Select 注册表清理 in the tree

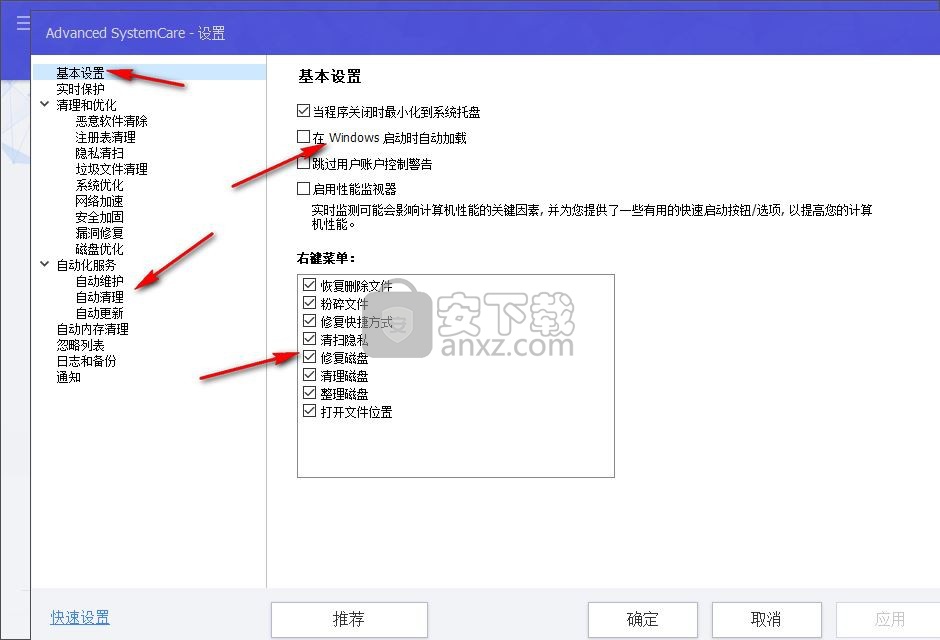105,137
